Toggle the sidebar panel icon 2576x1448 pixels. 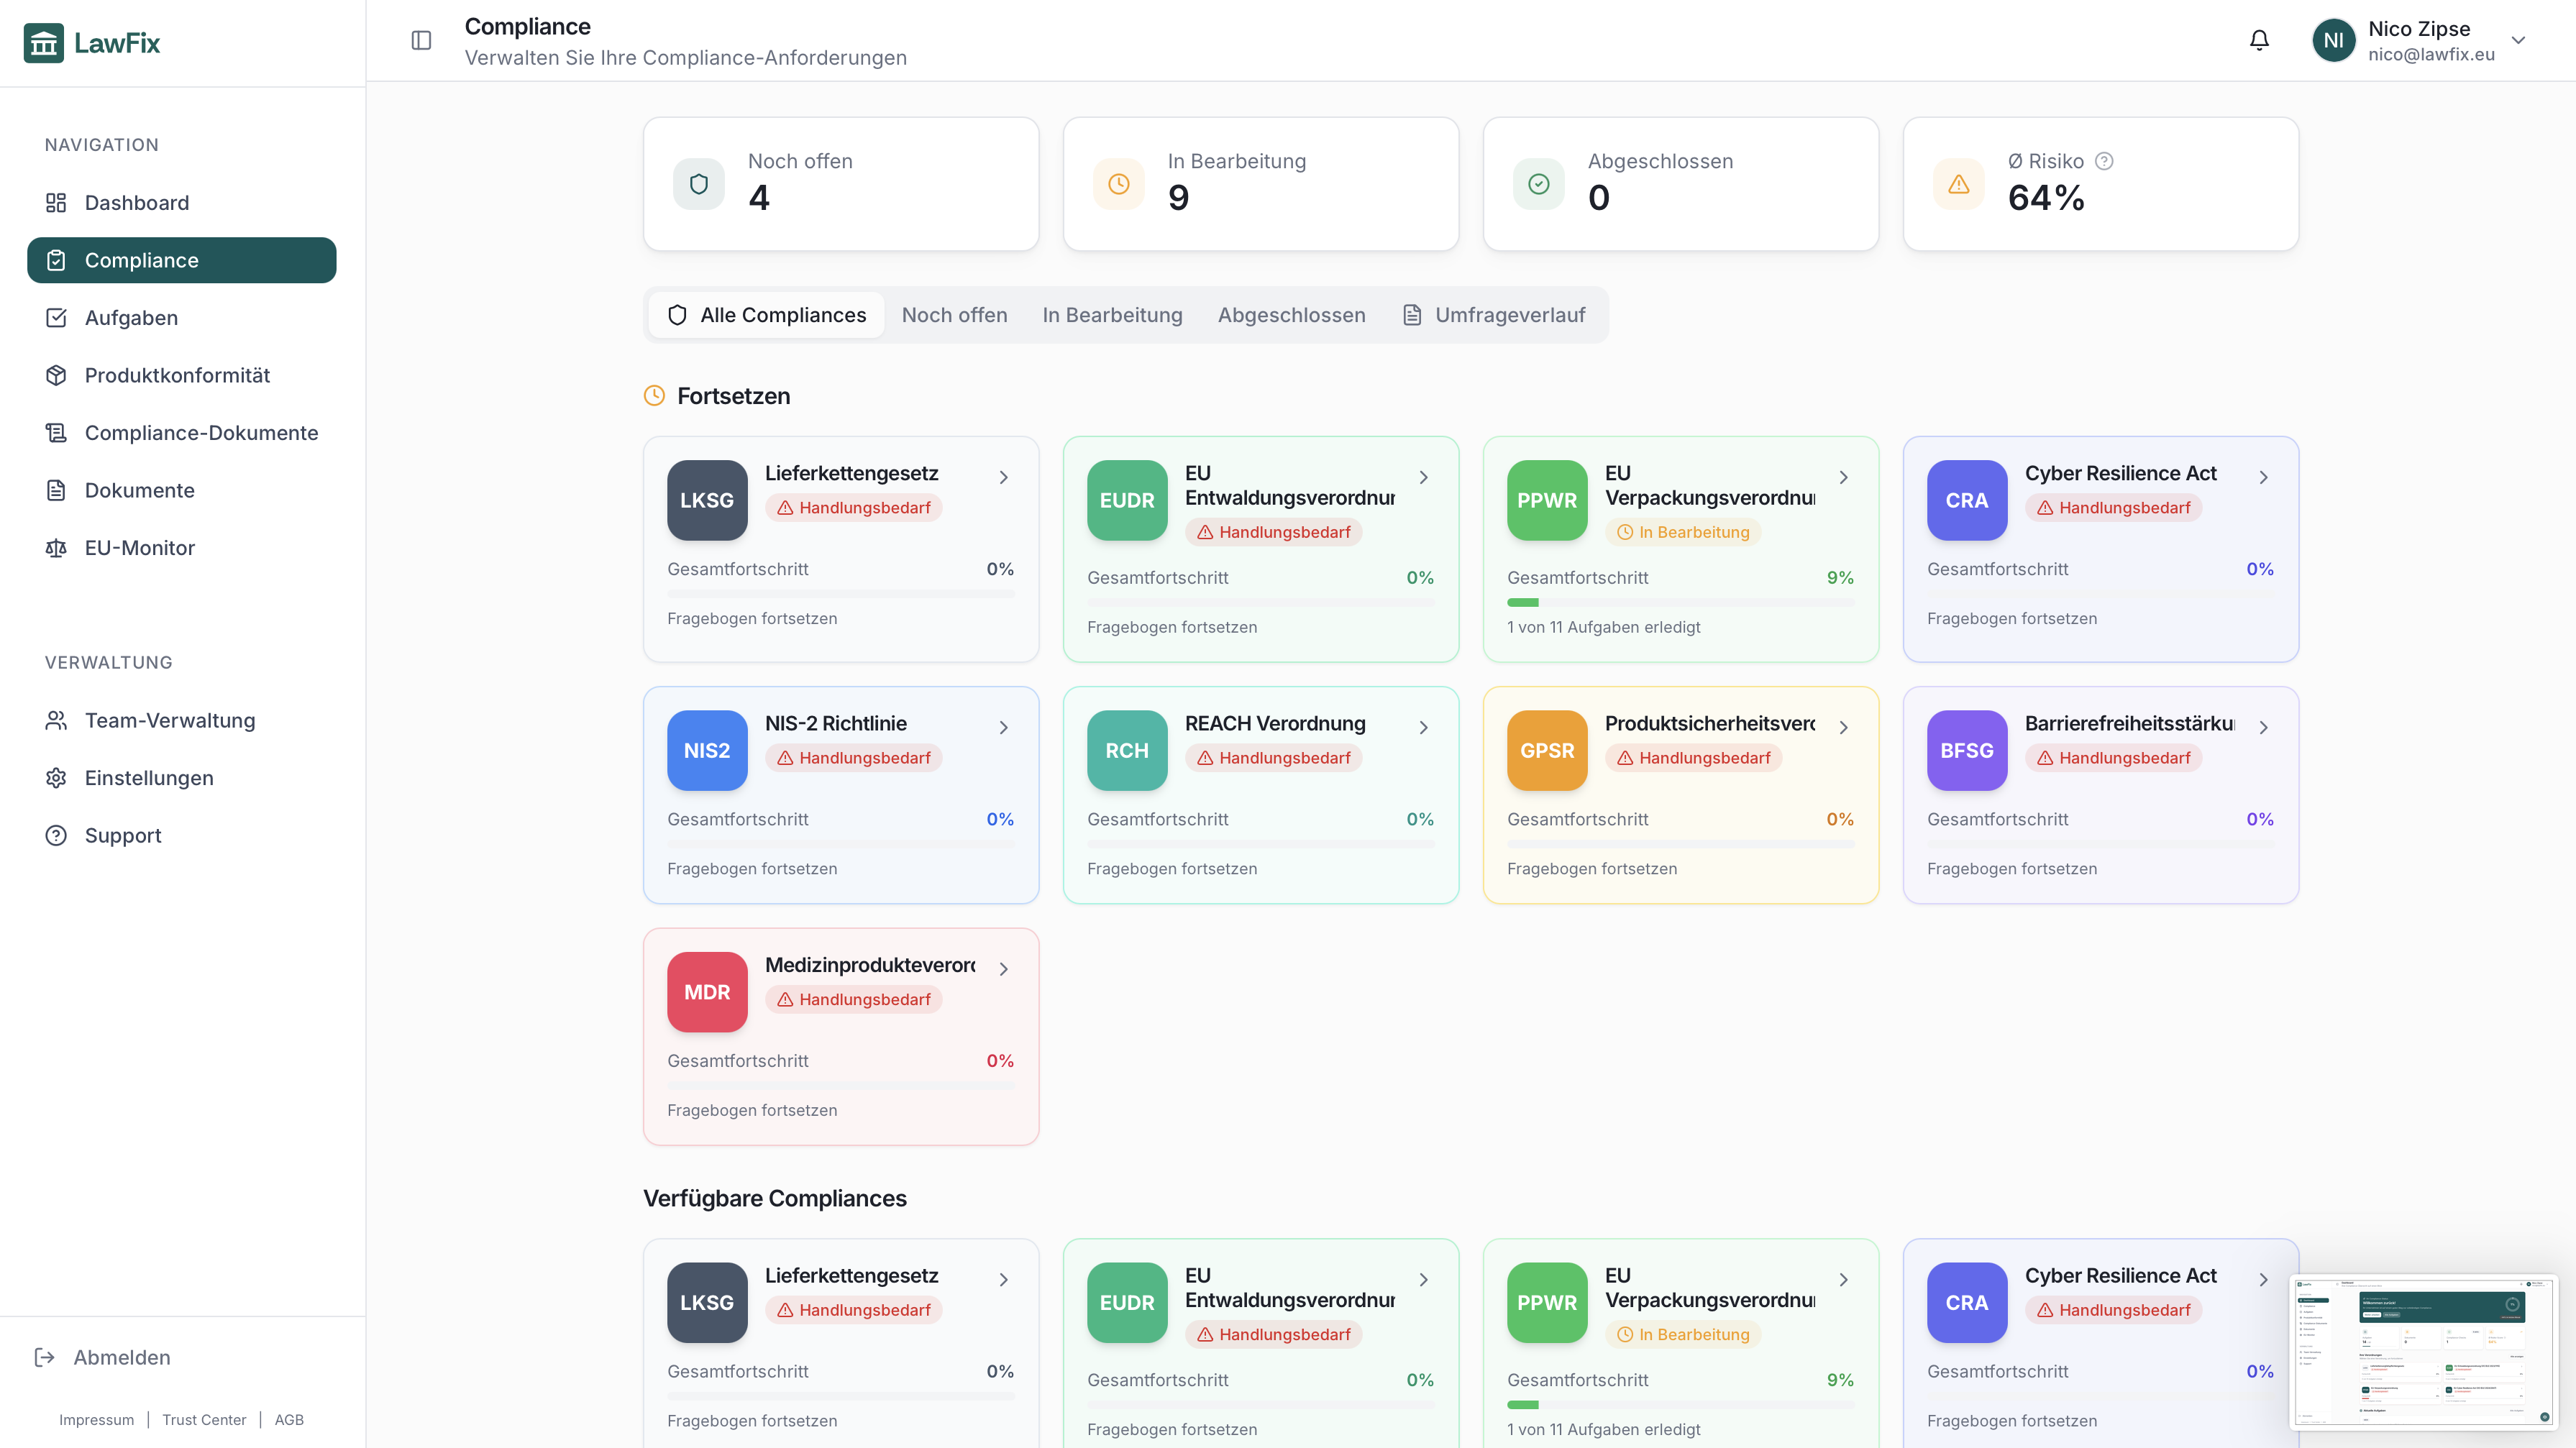click(x=421, y=40)
